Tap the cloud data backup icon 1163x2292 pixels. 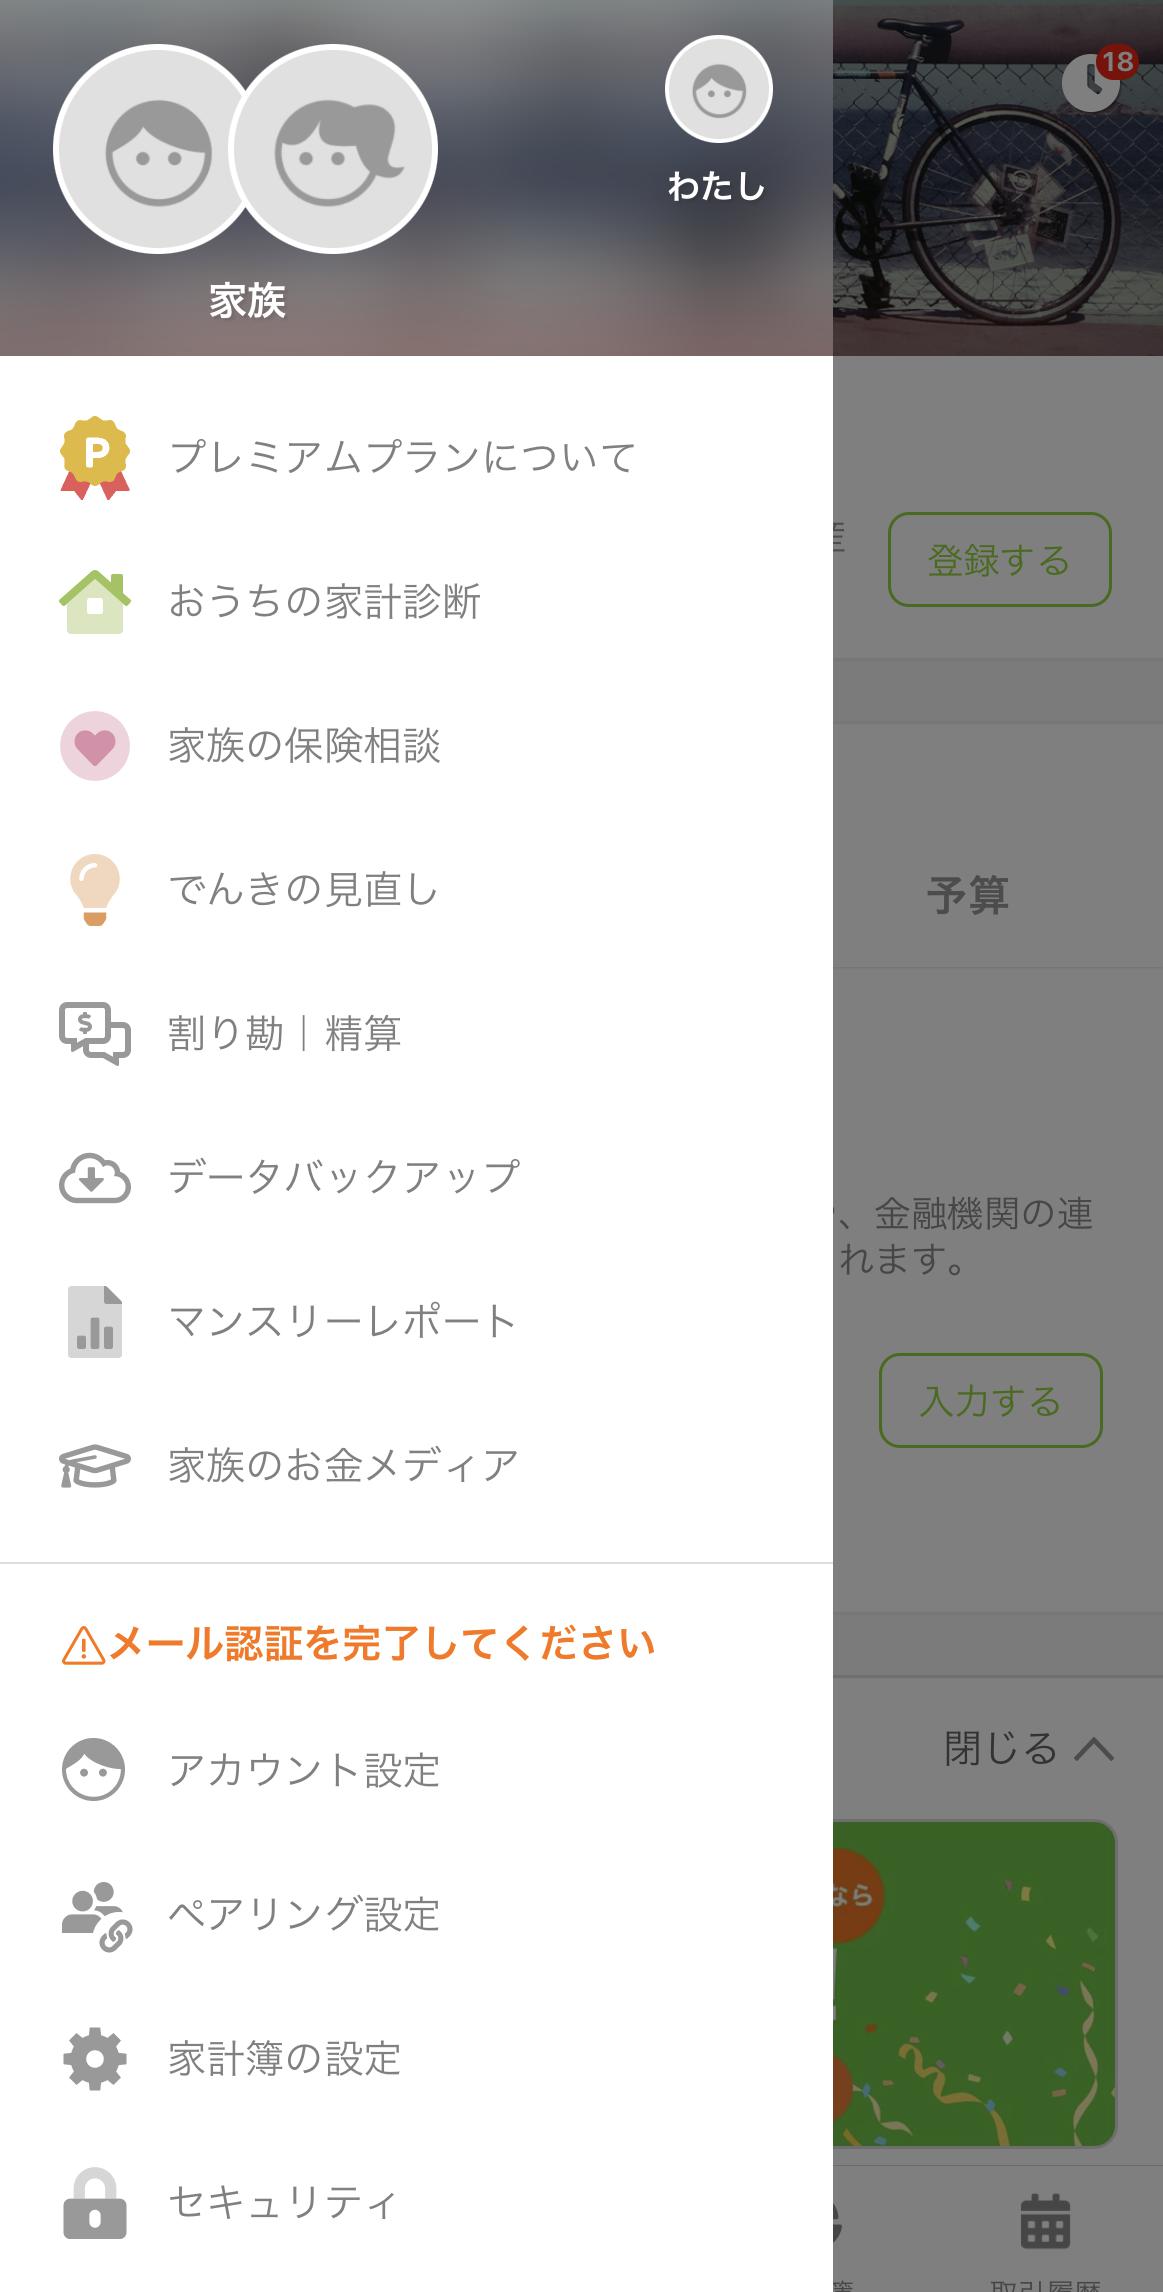pos(95,1177)
